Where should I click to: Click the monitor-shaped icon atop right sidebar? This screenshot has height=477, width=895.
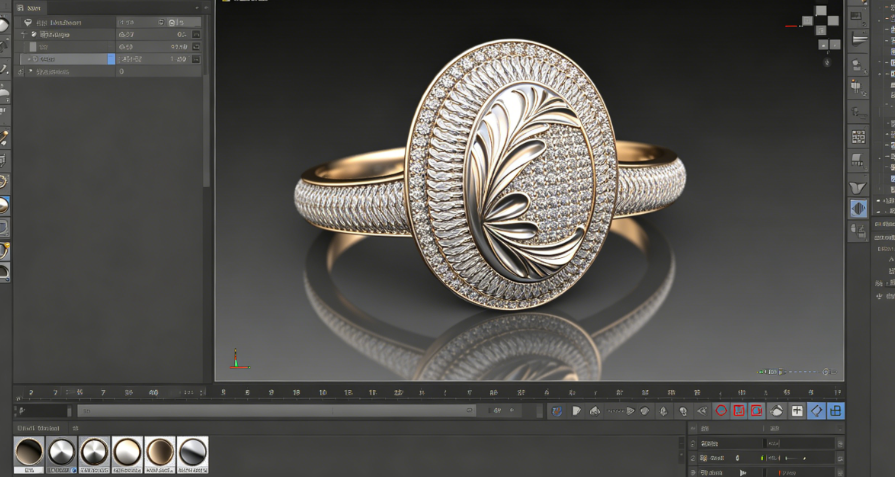857,15
